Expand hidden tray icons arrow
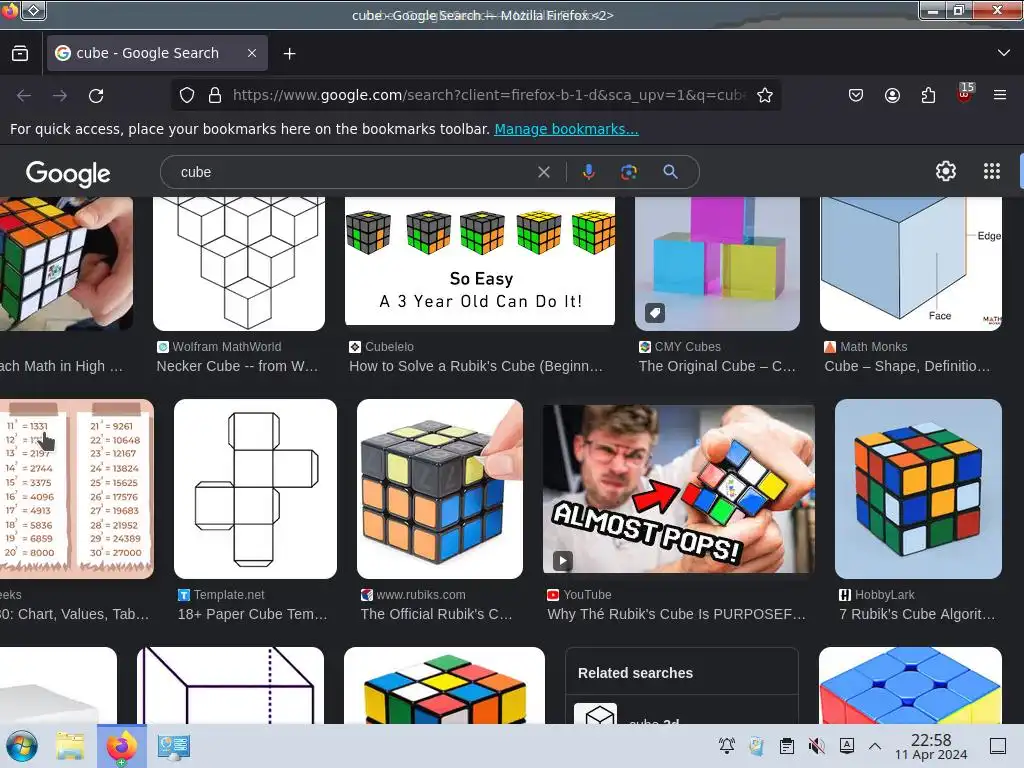The width and height of the screenshot is (1024, 768). (x=875, y=746)
